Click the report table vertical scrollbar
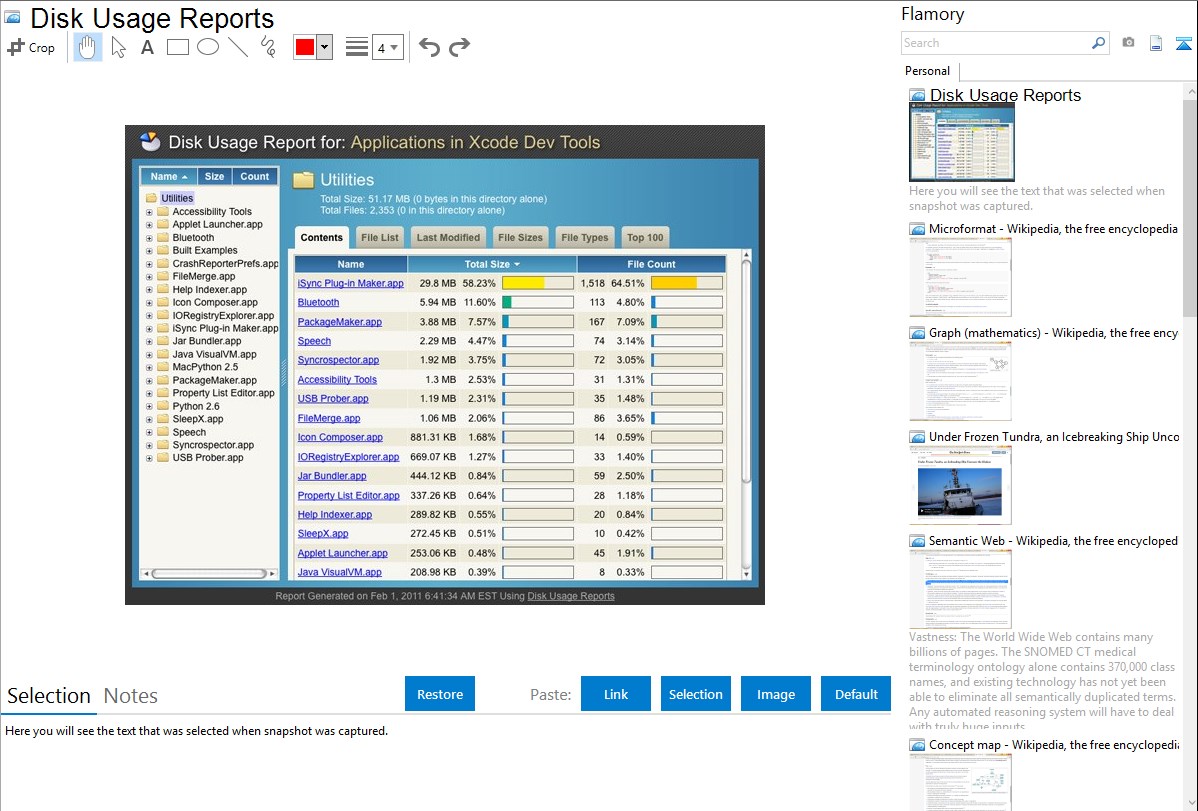 tap(746, 371)
